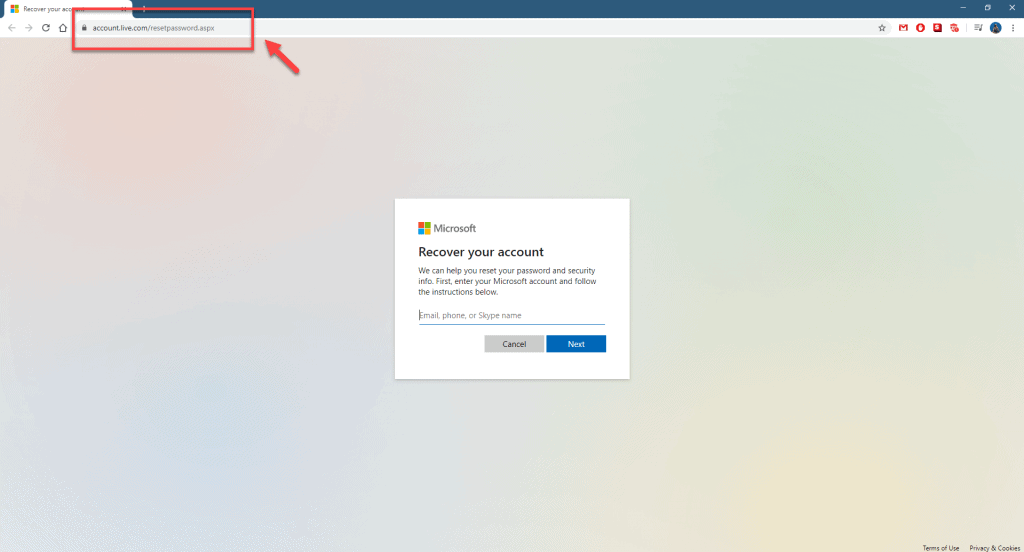Reload the current page
The width and height of the screenshot is (1024, 552).
pos(46,27)
